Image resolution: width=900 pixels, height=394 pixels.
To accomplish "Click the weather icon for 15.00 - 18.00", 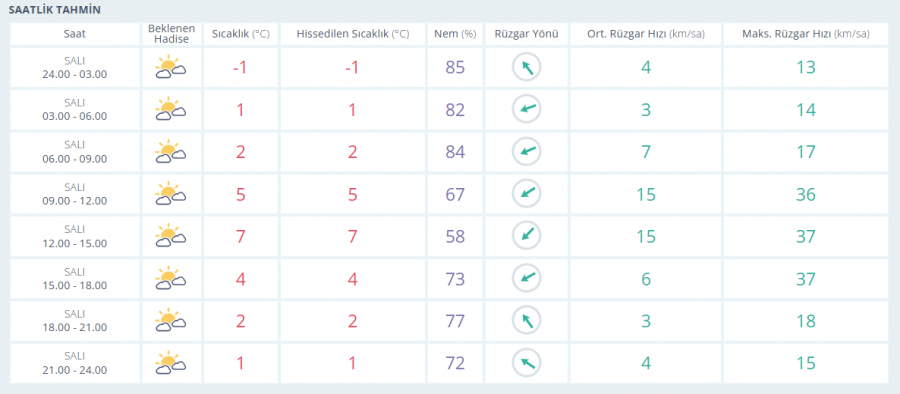I will click(170, 279).
